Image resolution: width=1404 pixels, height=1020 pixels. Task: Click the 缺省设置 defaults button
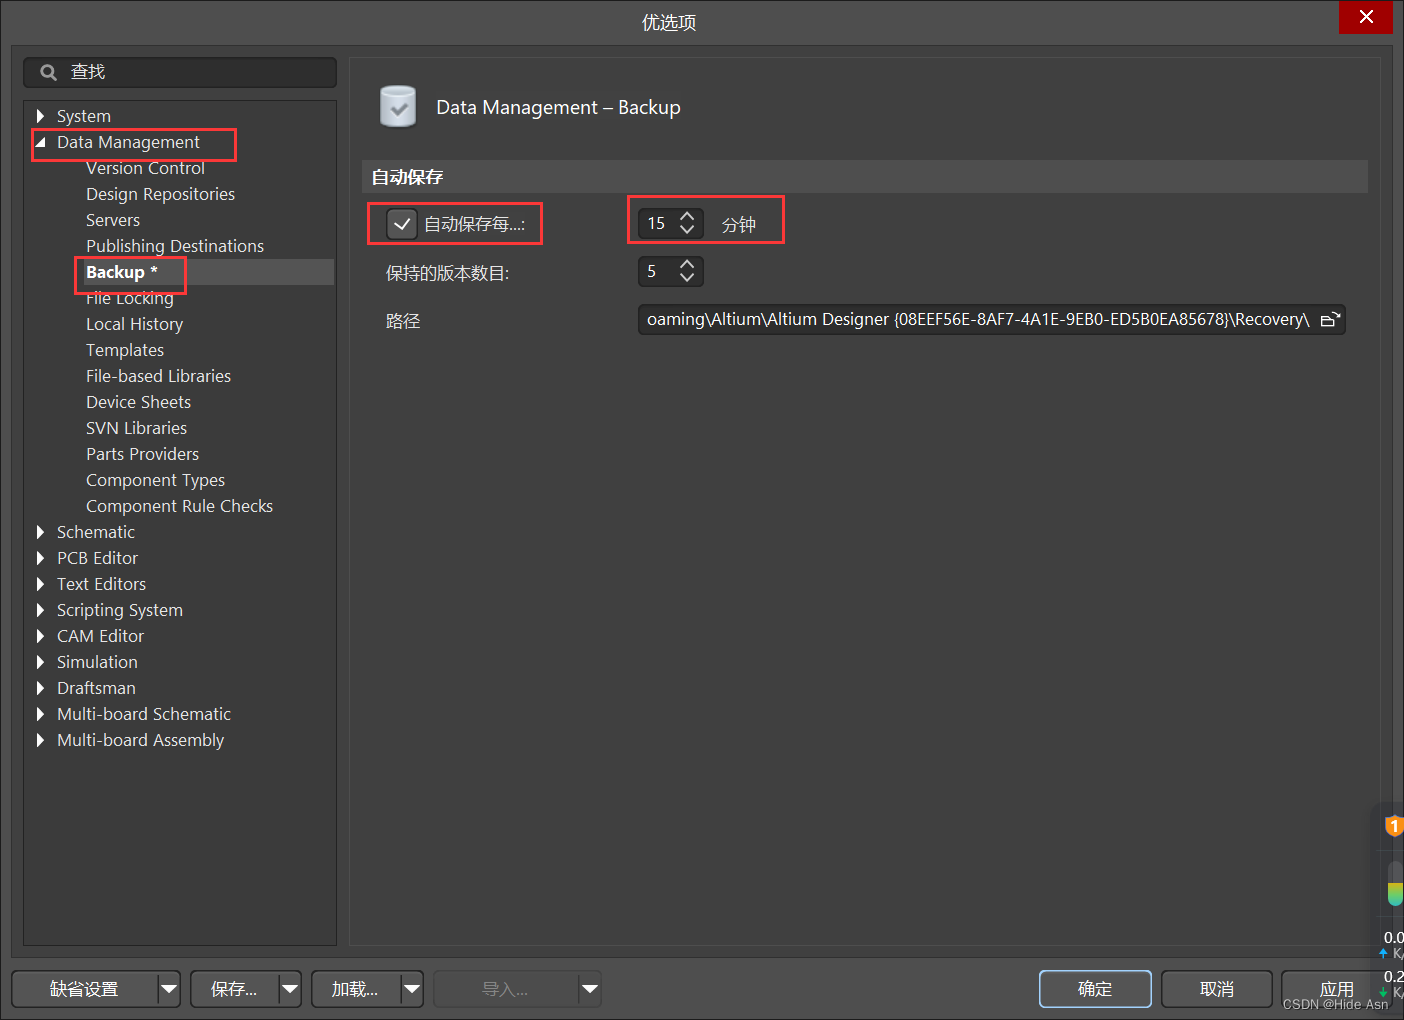pos(85,989)
